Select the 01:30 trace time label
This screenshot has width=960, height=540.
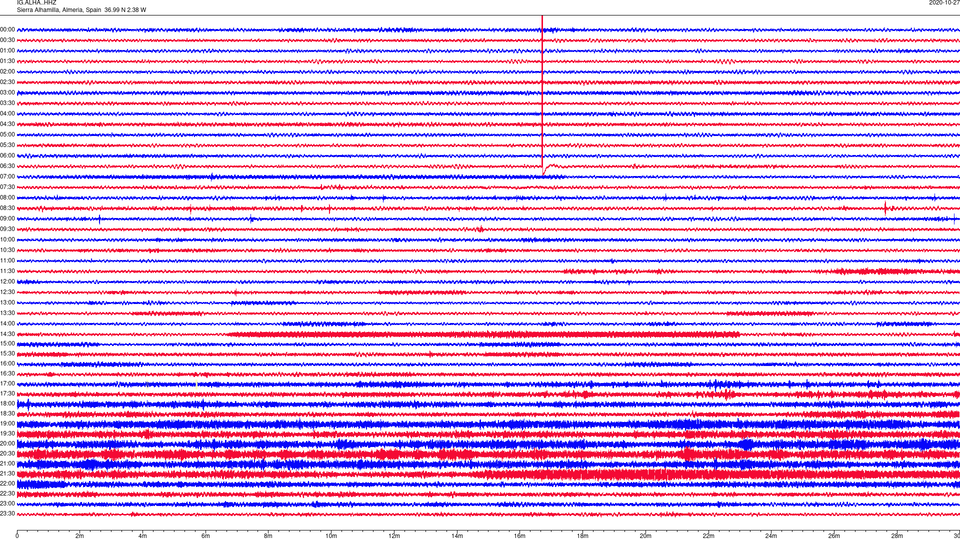[x=7, y=61]
